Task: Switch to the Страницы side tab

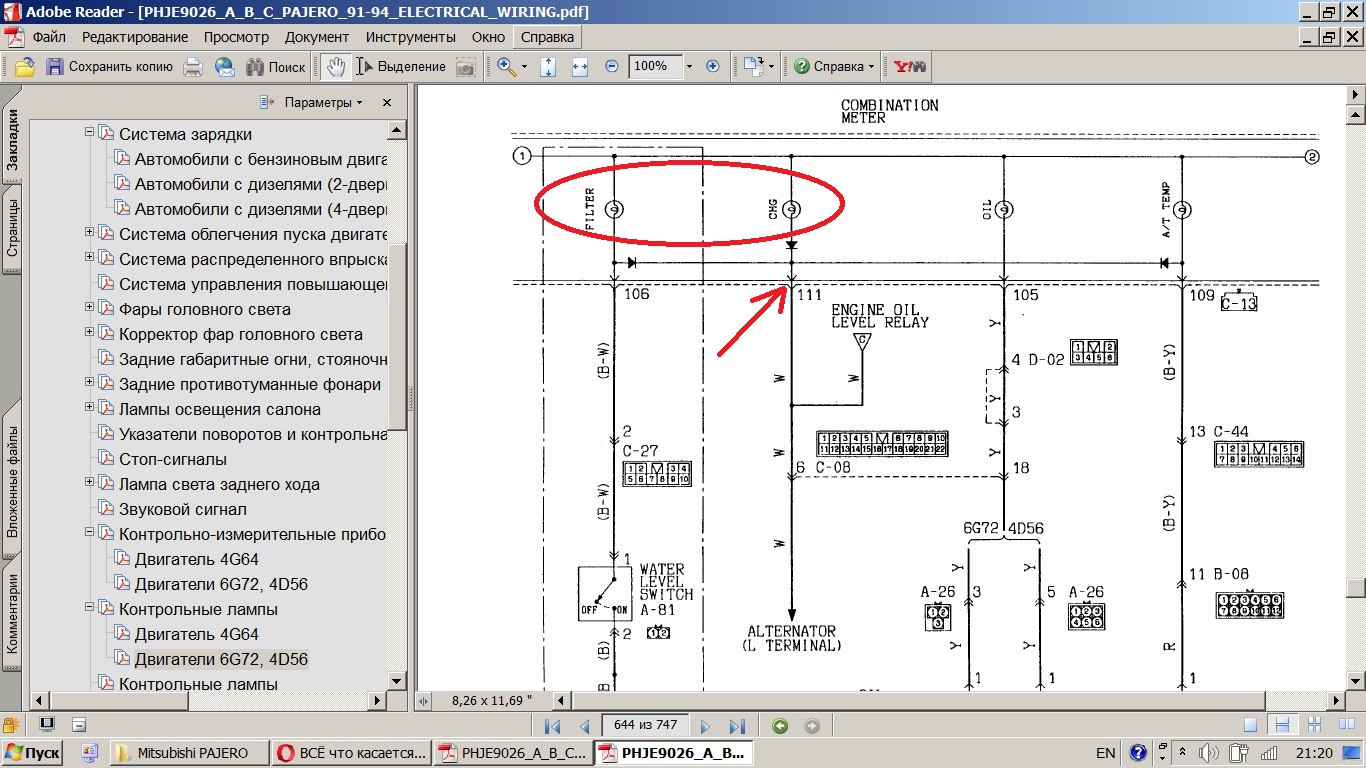Action: tap(13, 228)
